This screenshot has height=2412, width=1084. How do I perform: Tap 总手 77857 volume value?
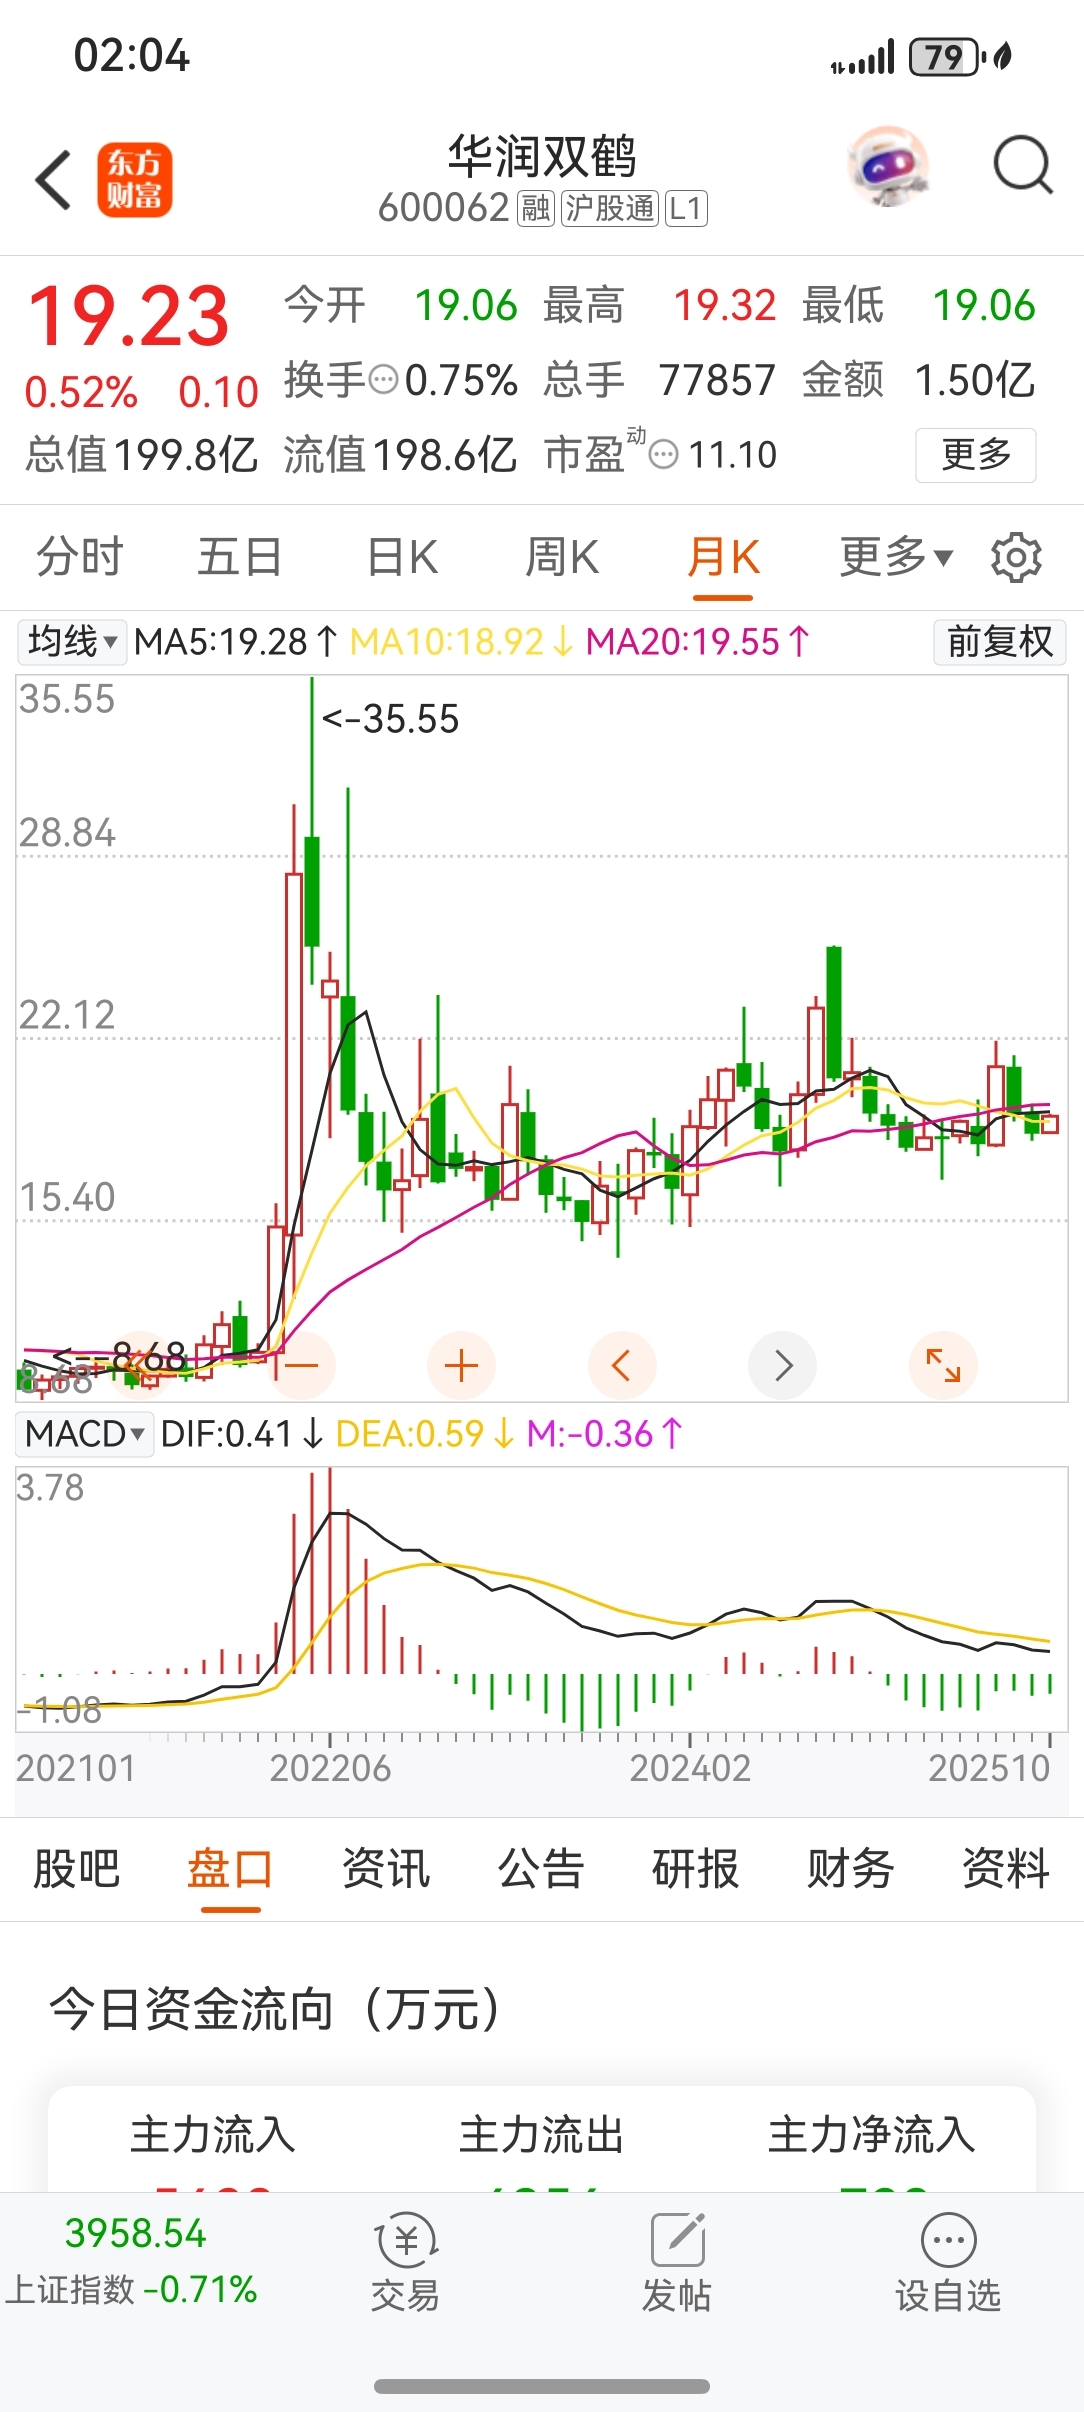tap(660, 380)
